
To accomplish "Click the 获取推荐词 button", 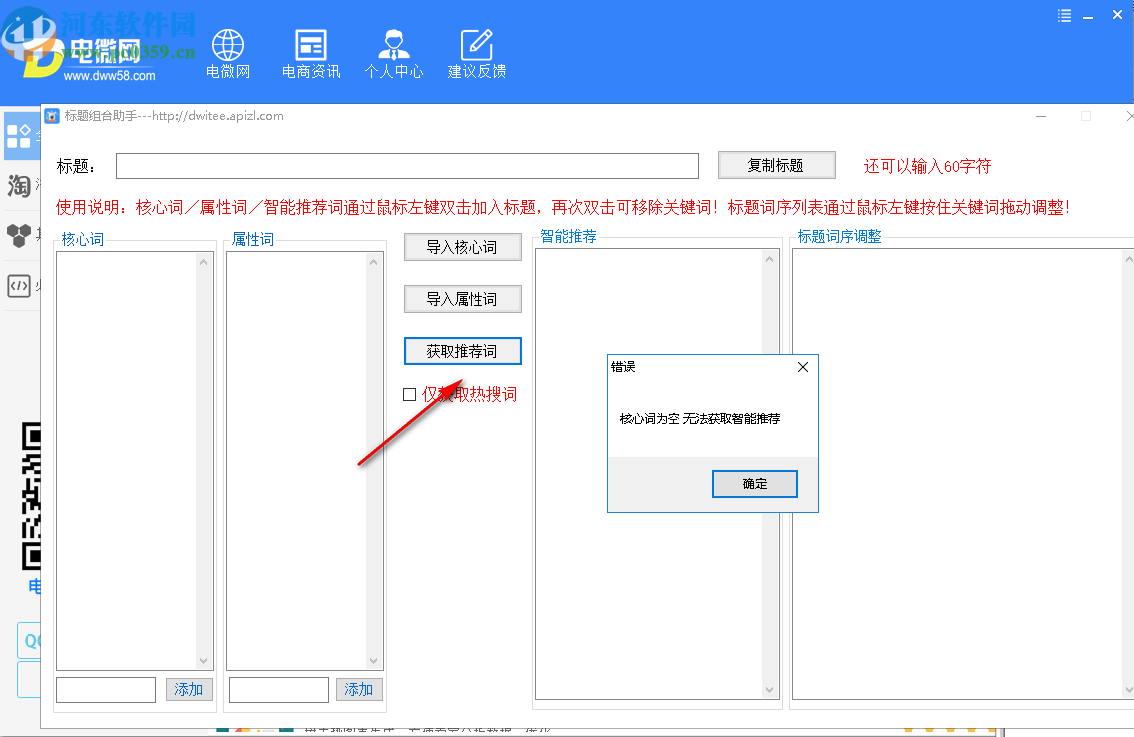I will pos(462,351).
